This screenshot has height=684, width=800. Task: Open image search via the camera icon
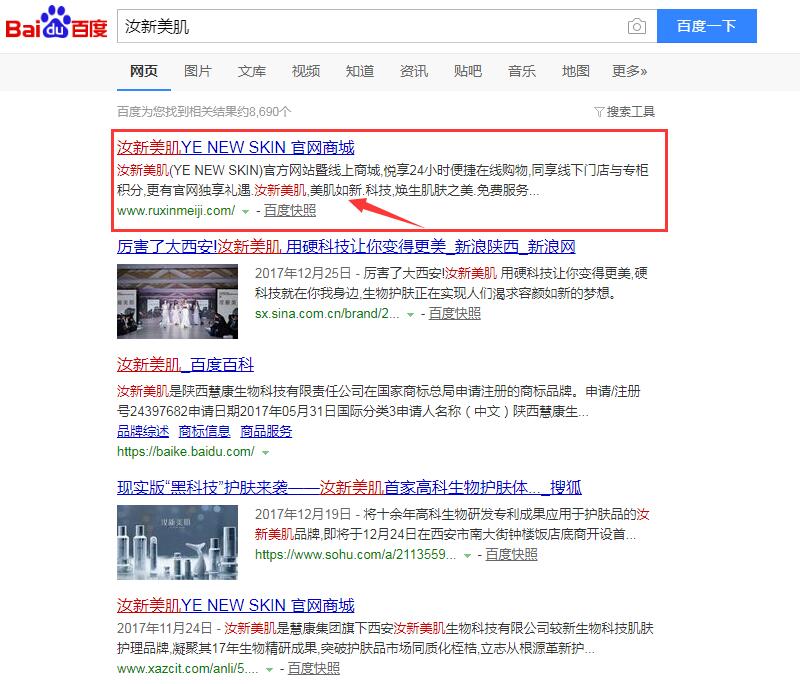click(637, 25)
